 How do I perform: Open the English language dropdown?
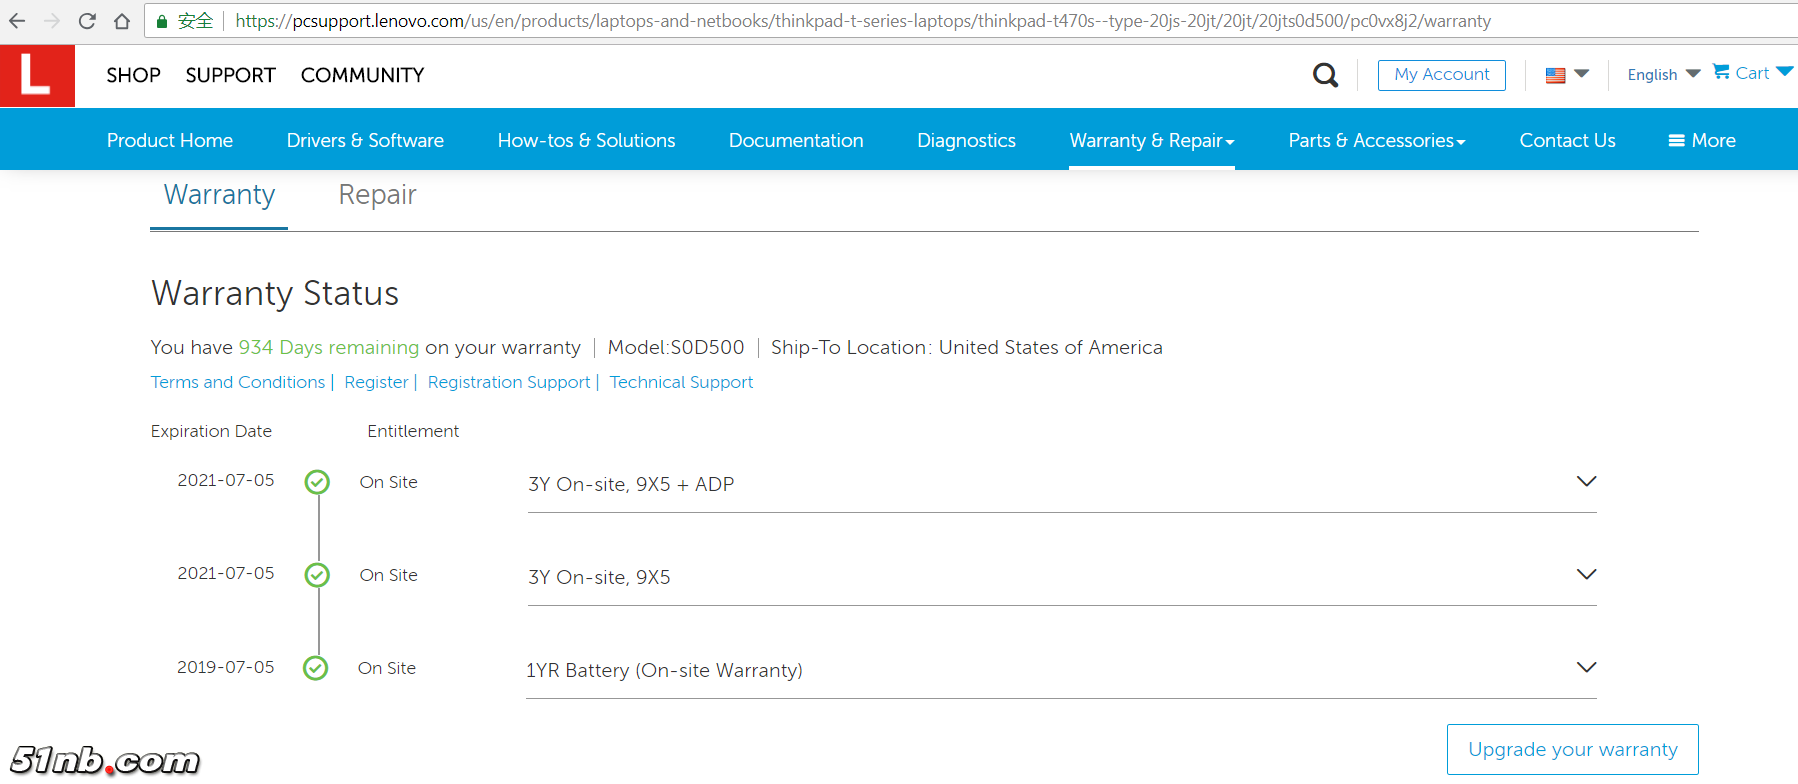pos(1663,75)
